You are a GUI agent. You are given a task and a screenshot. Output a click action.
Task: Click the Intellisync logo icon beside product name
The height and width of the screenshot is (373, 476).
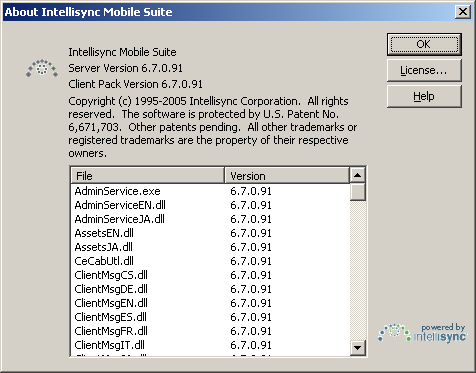pos(42,68)
